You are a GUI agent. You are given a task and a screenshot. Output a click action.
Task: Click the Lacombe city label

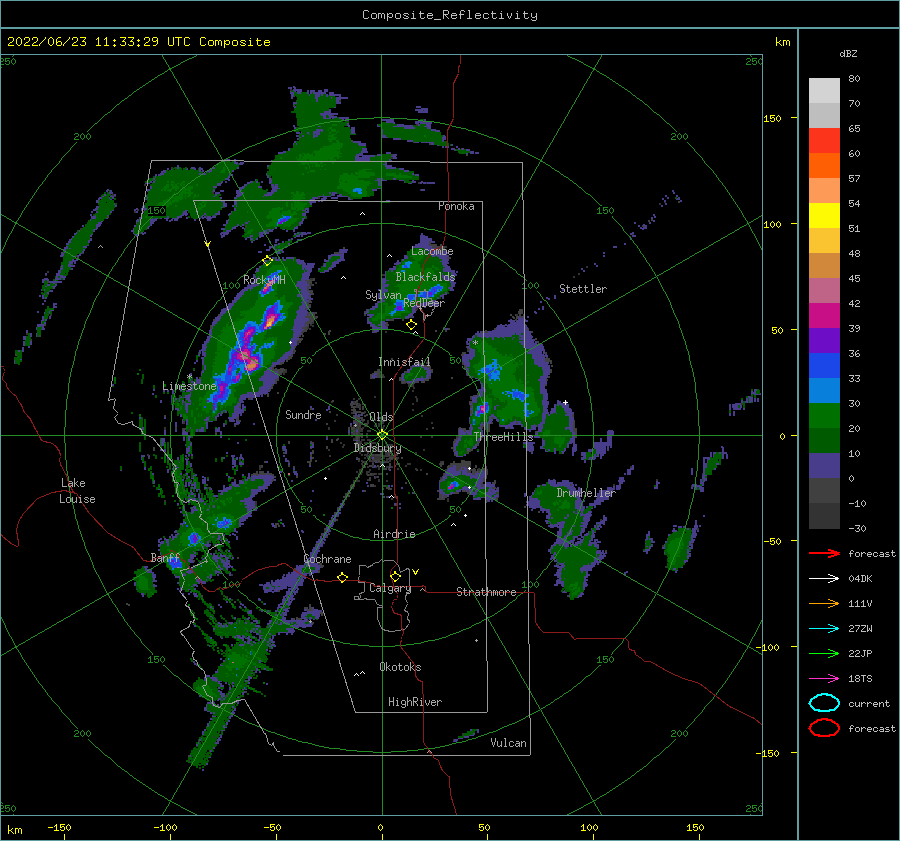click(432, 251)
